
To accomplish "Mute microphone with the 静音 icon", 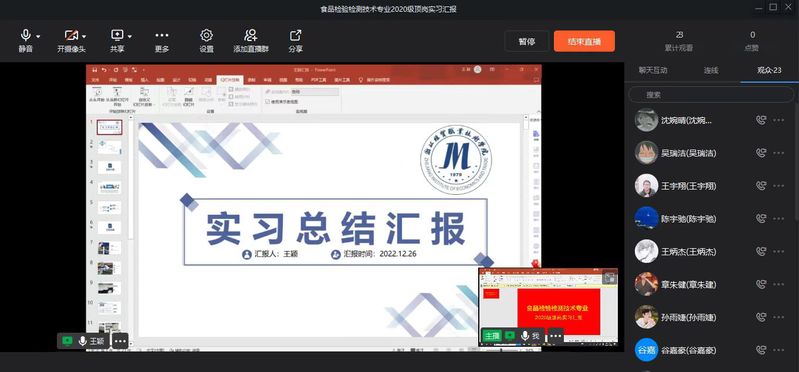I will click(25, 36).
